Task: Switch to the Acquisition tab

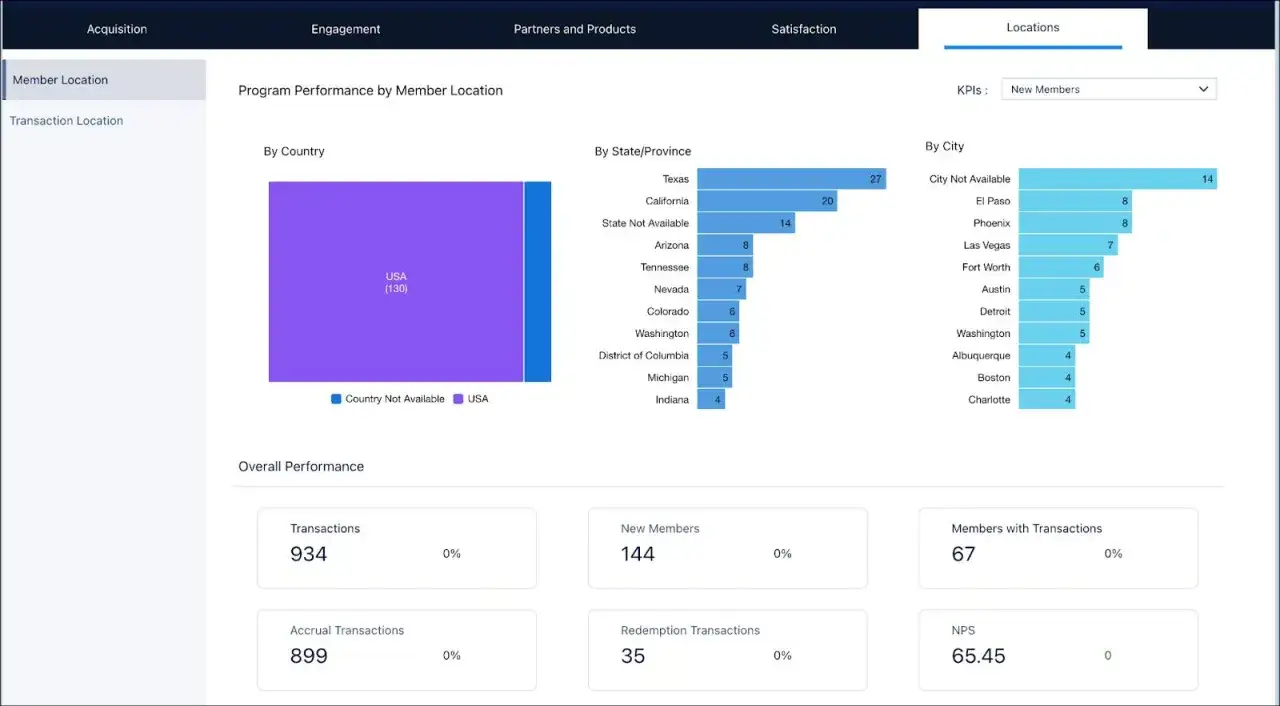Action: click(x=117, y=29)
